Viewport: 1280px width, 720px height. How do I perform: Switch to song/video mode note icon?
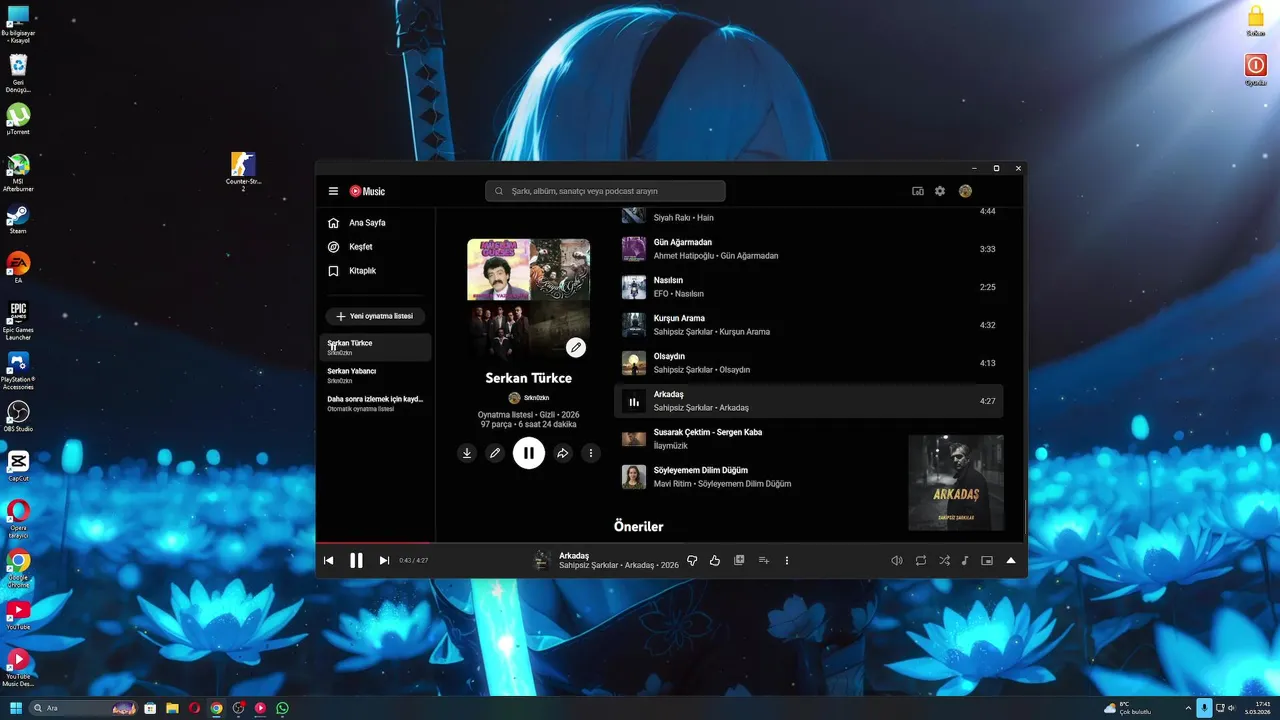pos(965,561)
